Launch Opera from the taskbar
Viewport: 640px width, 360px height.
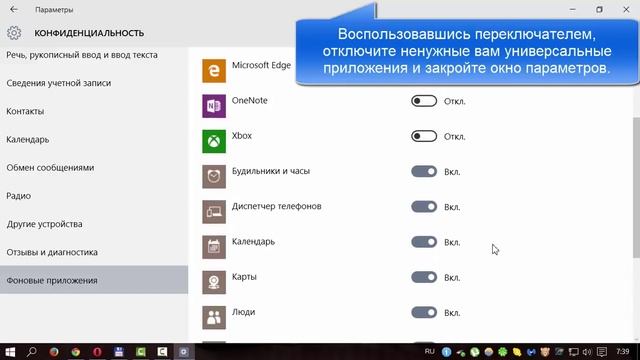[97, 351]
